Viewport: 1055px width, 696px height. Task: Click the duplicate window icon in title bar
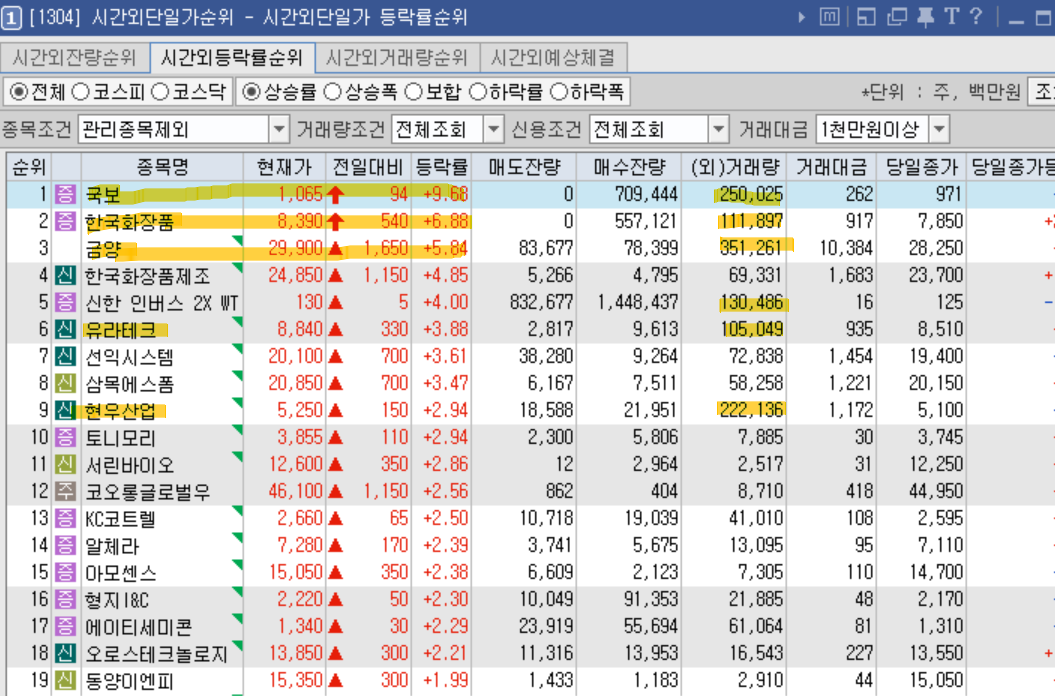896,17
